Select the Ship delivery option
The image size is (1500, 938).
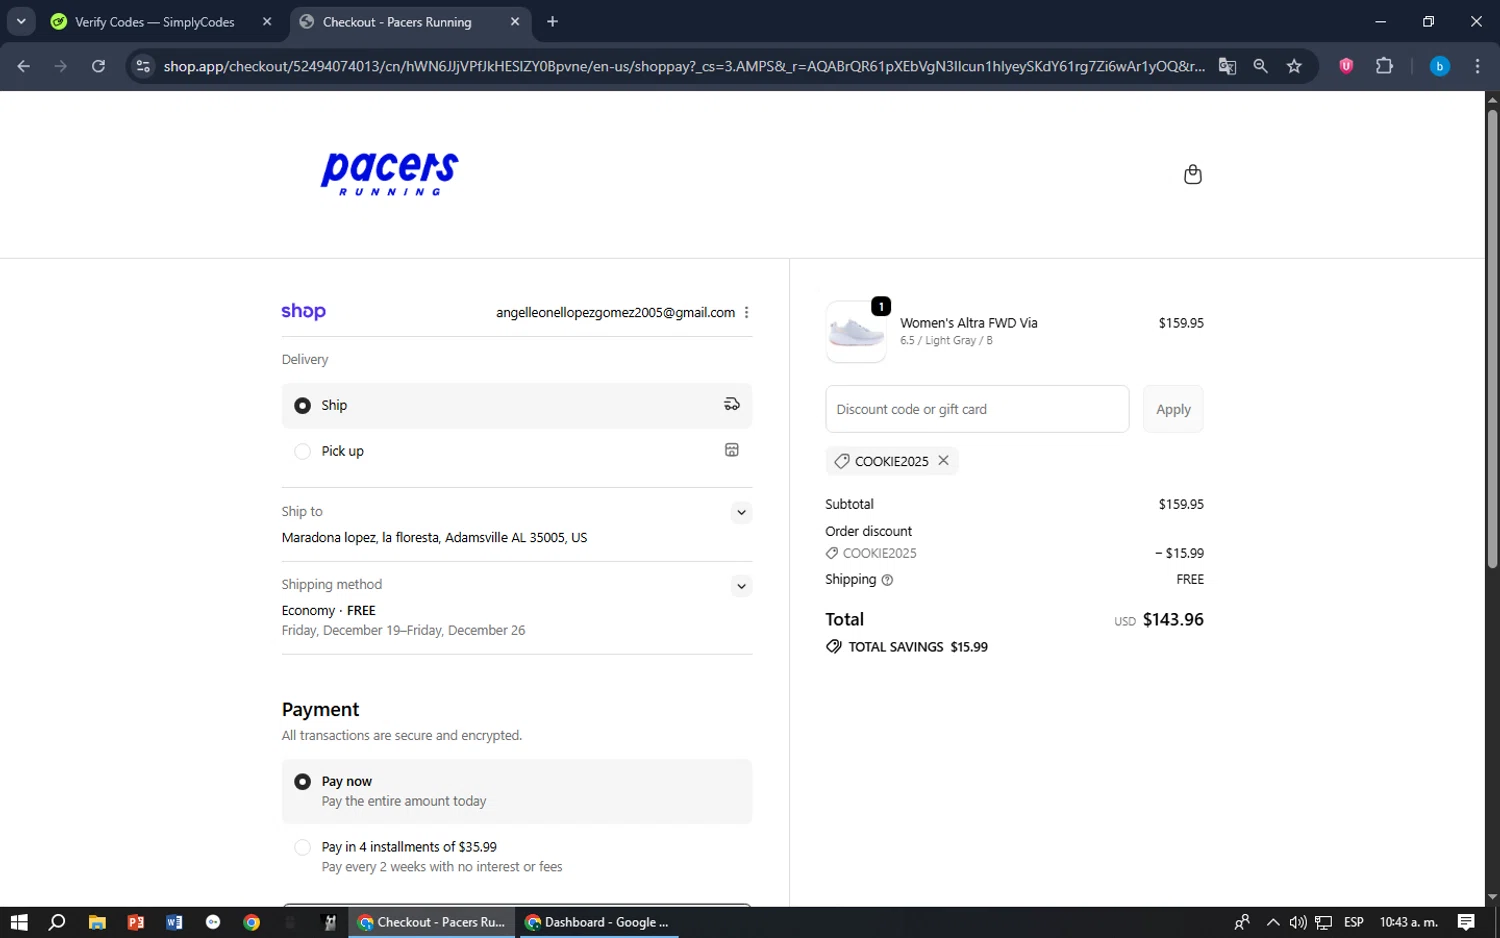tap(517, 406)
